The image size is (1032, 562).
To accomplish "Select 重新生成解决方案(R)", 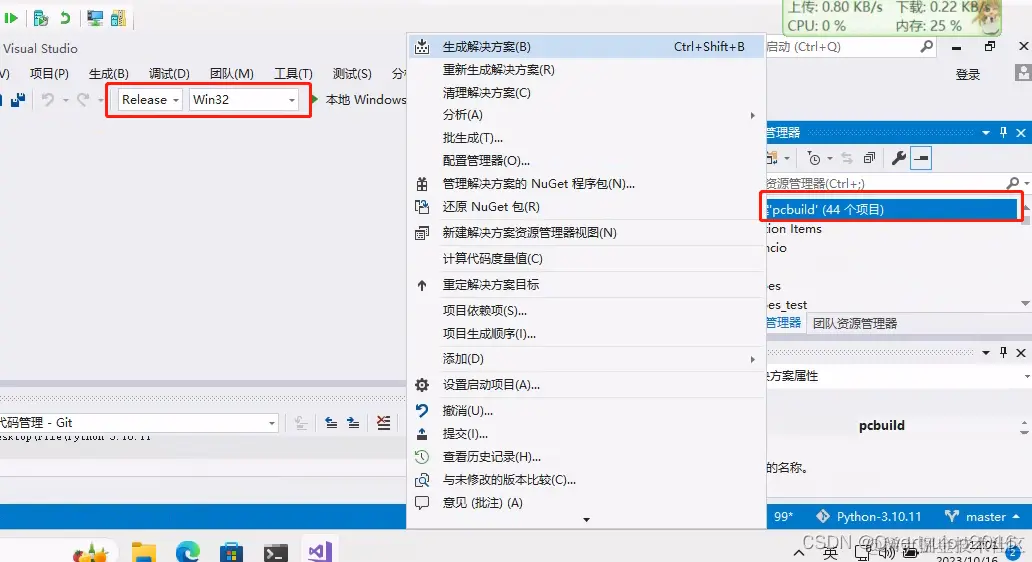I will coord(586,70).
